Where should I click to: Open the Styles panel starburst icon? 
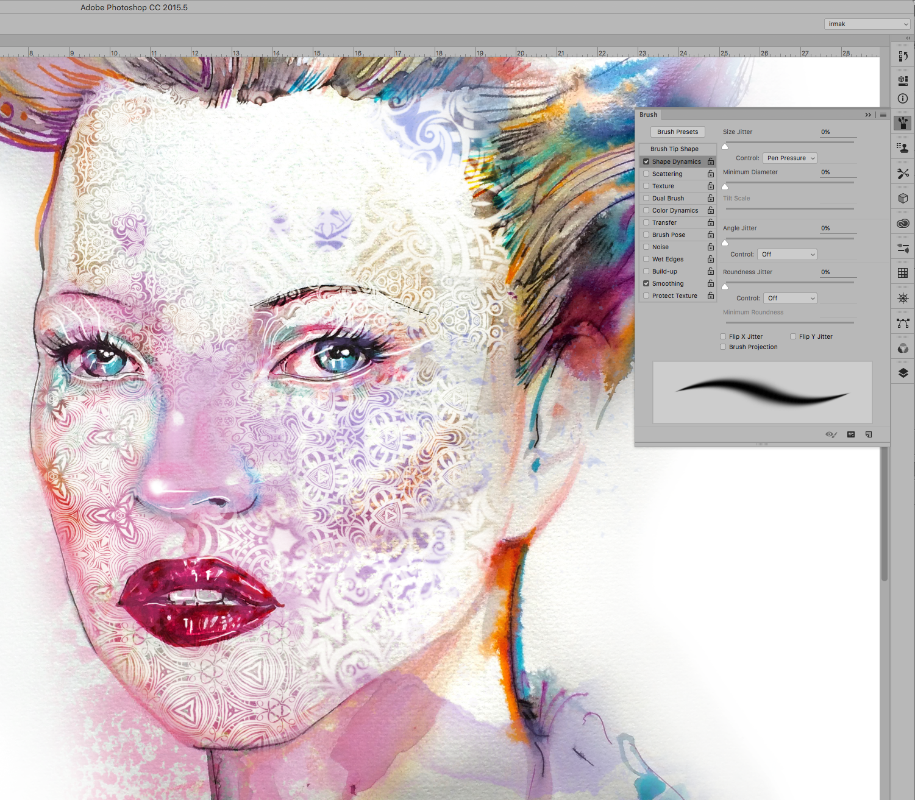pyautogui.click(x=903, y=298)
